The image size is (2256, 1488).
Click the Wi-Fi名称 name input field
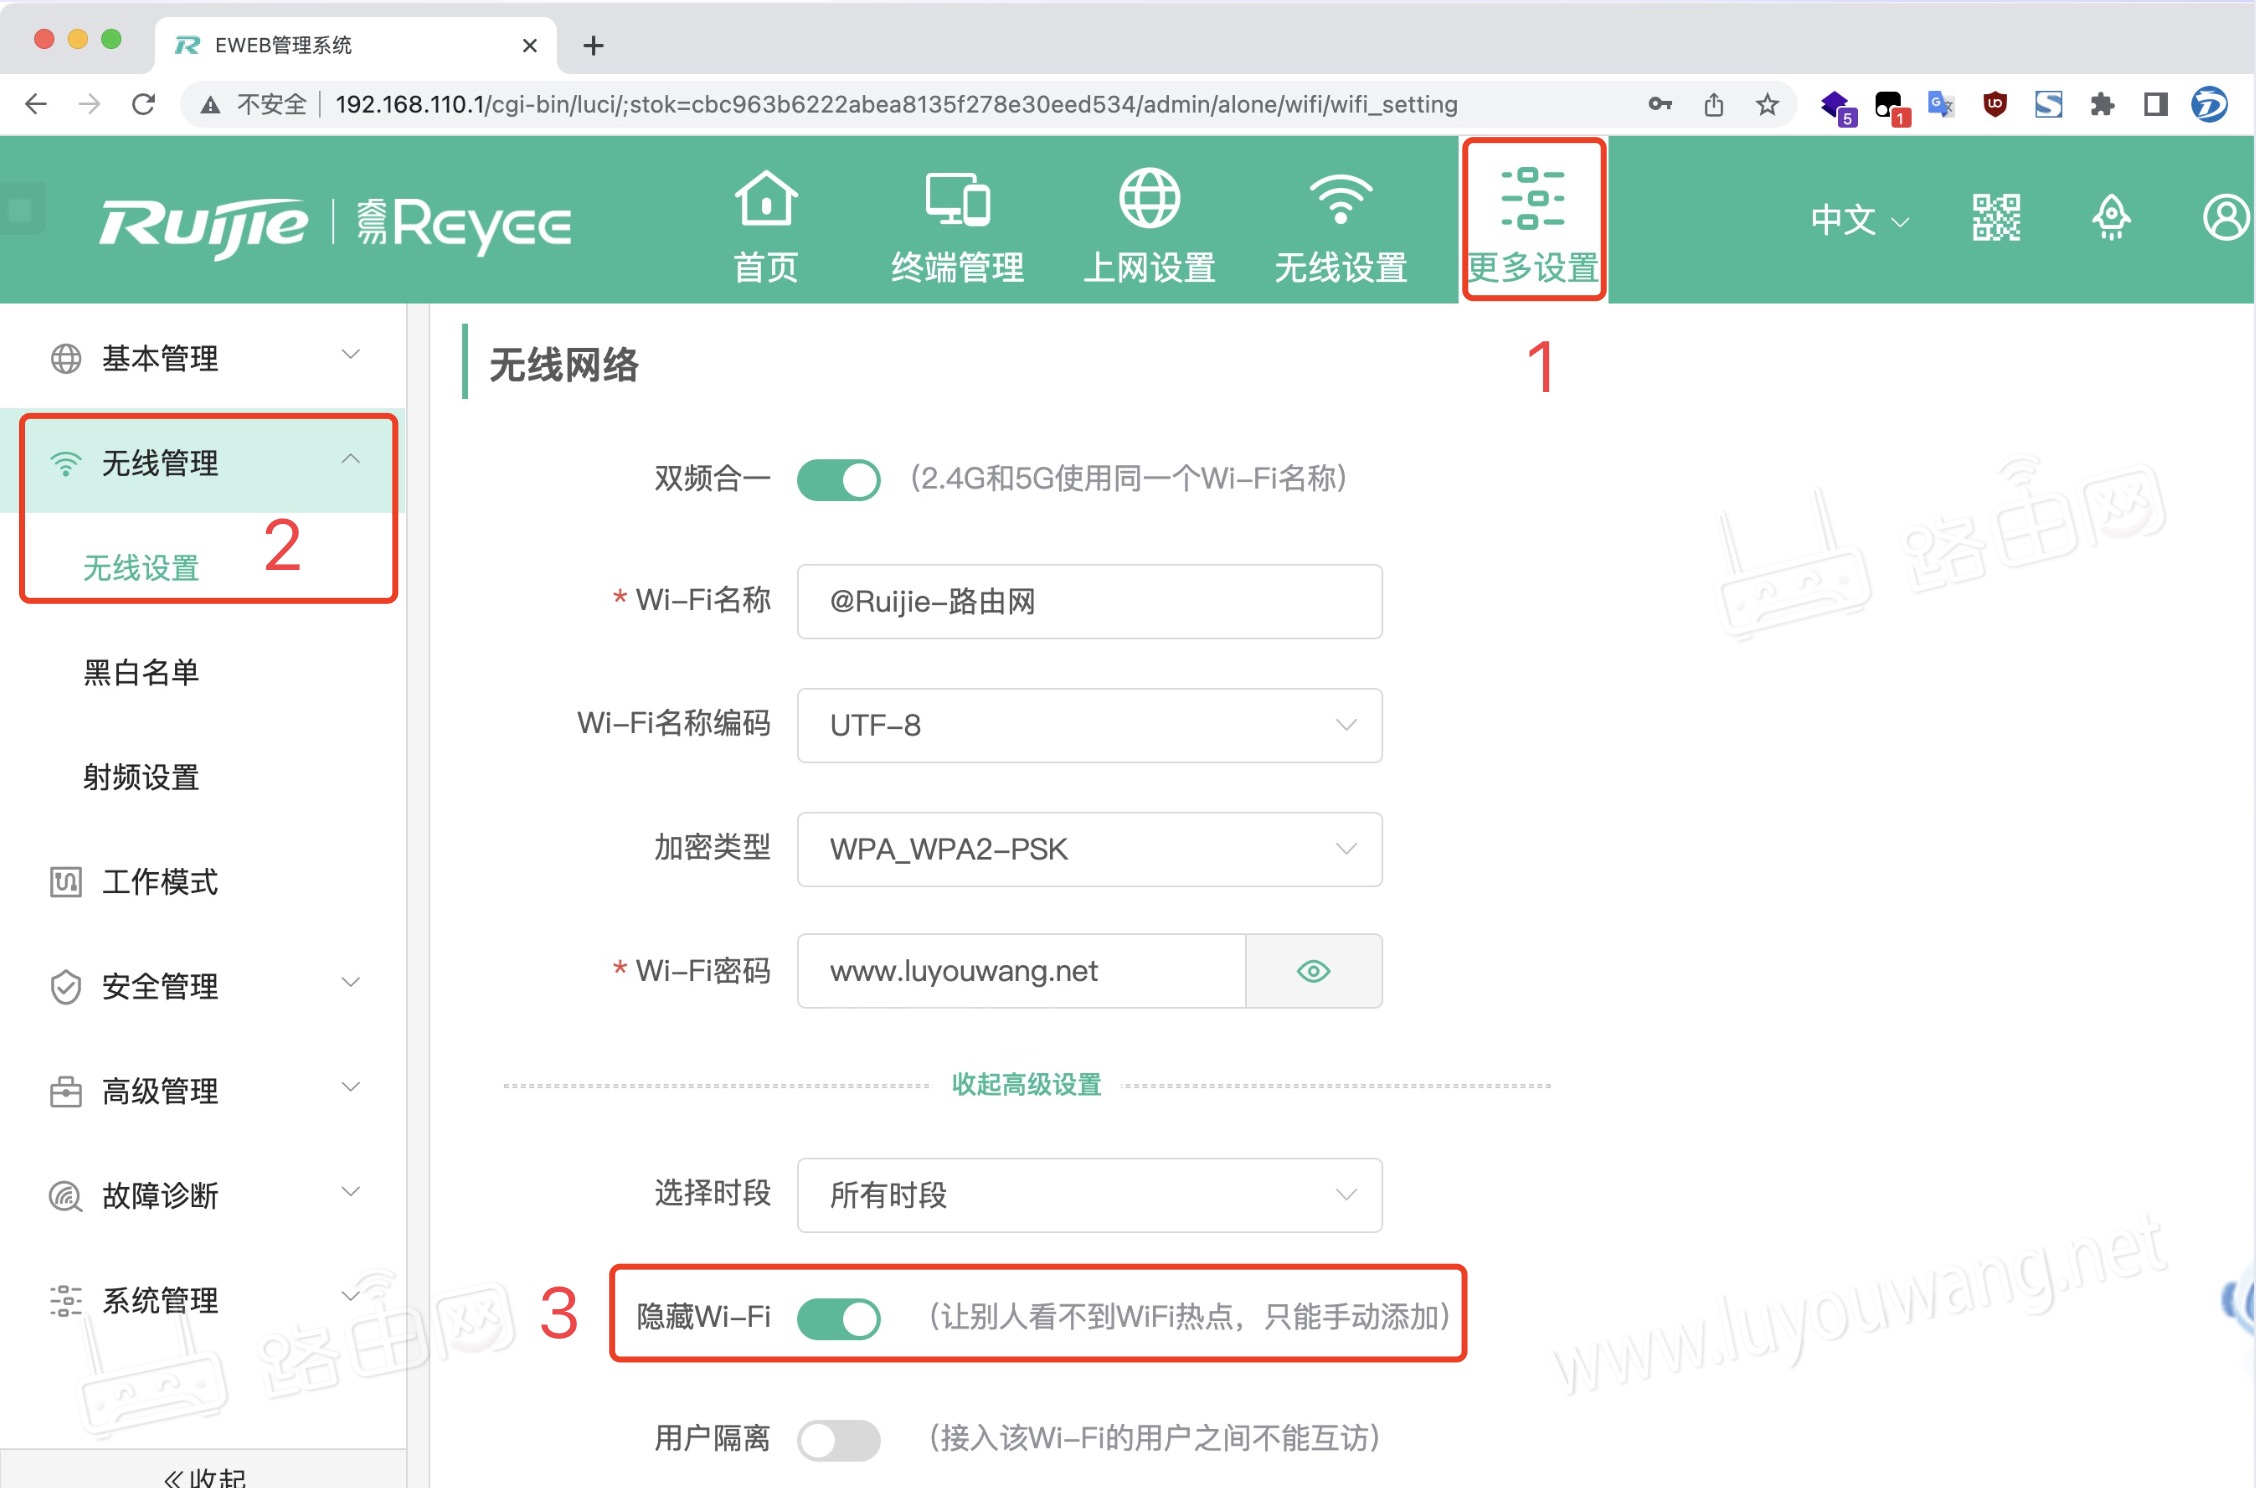[x=1088, y=601]
